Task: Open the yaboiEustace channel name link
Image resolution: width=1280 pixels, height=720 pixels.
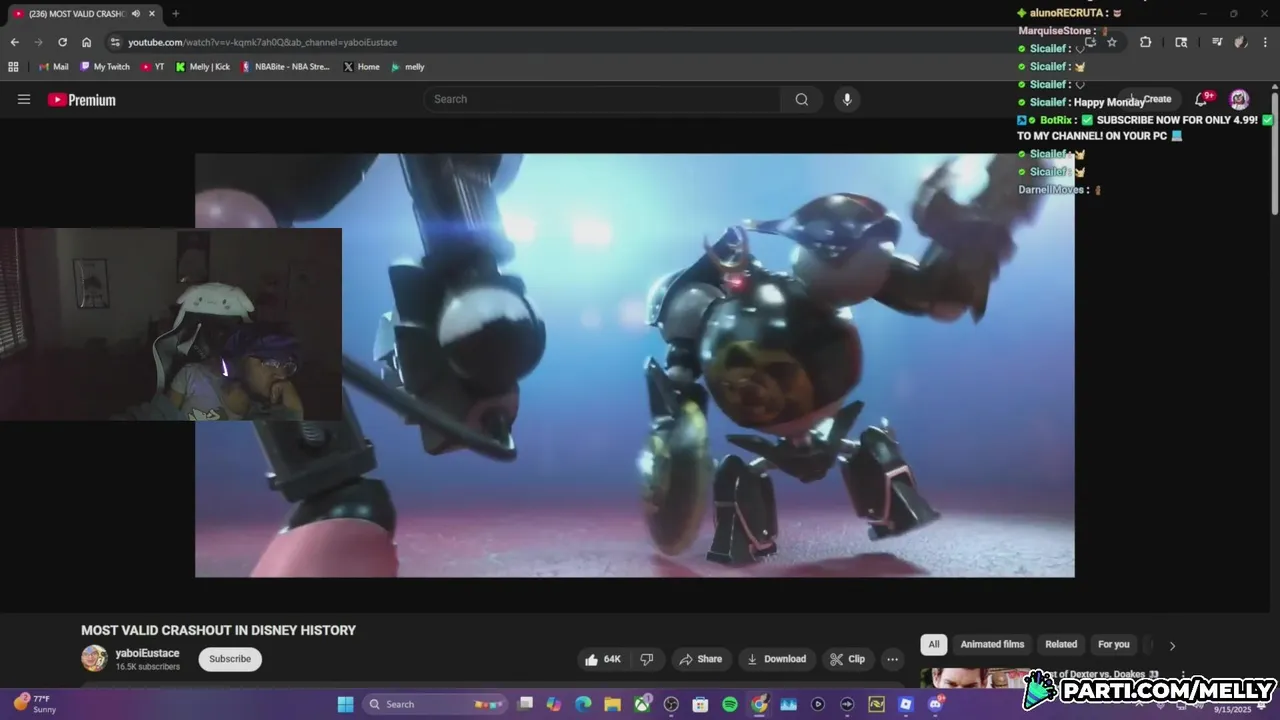Action: tap(147, 653)
